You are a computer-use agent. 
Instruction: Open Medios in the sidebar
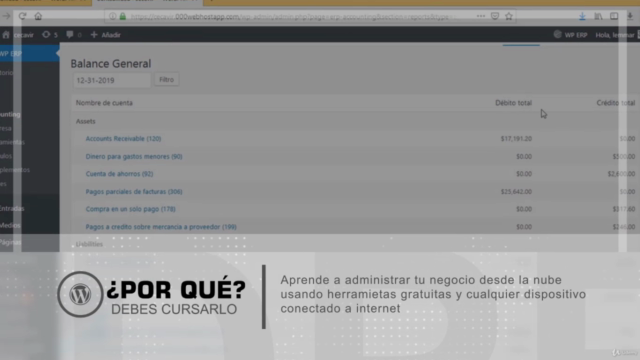[10, 225]
